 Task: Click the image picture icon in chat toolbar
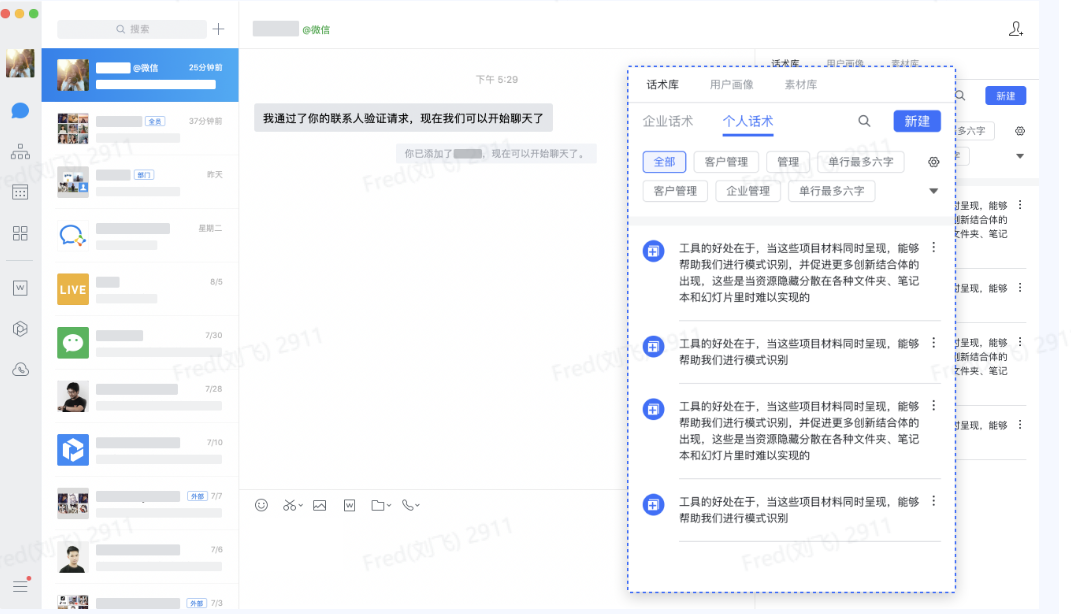point(320,505)
